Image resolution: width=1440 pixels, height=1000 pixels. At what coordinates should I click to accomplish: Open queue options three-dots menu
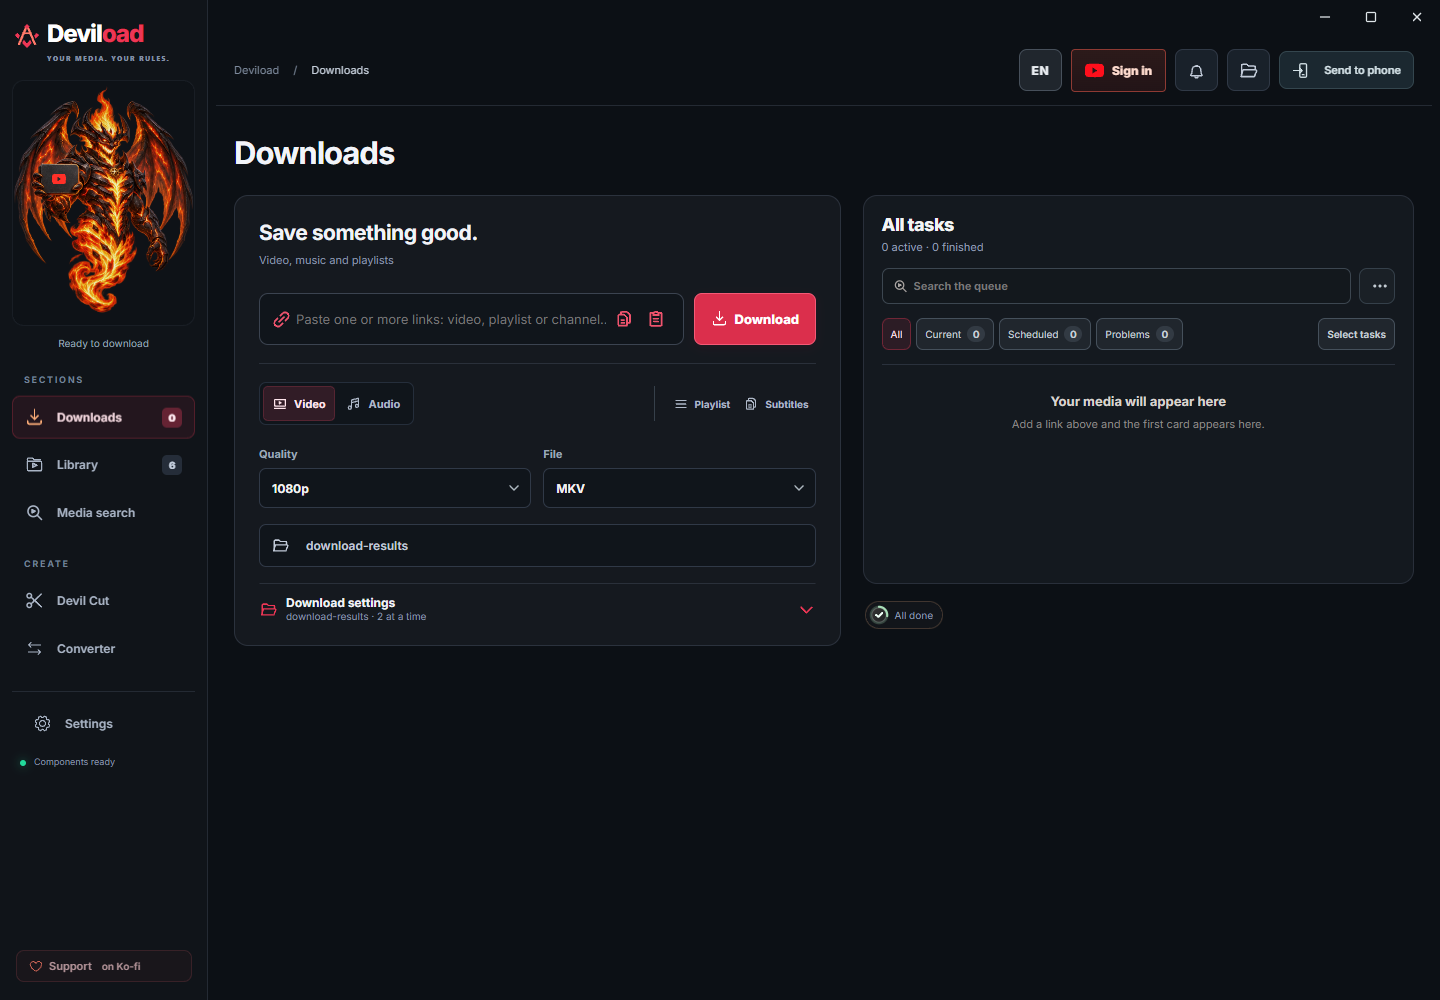(1377, 286)
